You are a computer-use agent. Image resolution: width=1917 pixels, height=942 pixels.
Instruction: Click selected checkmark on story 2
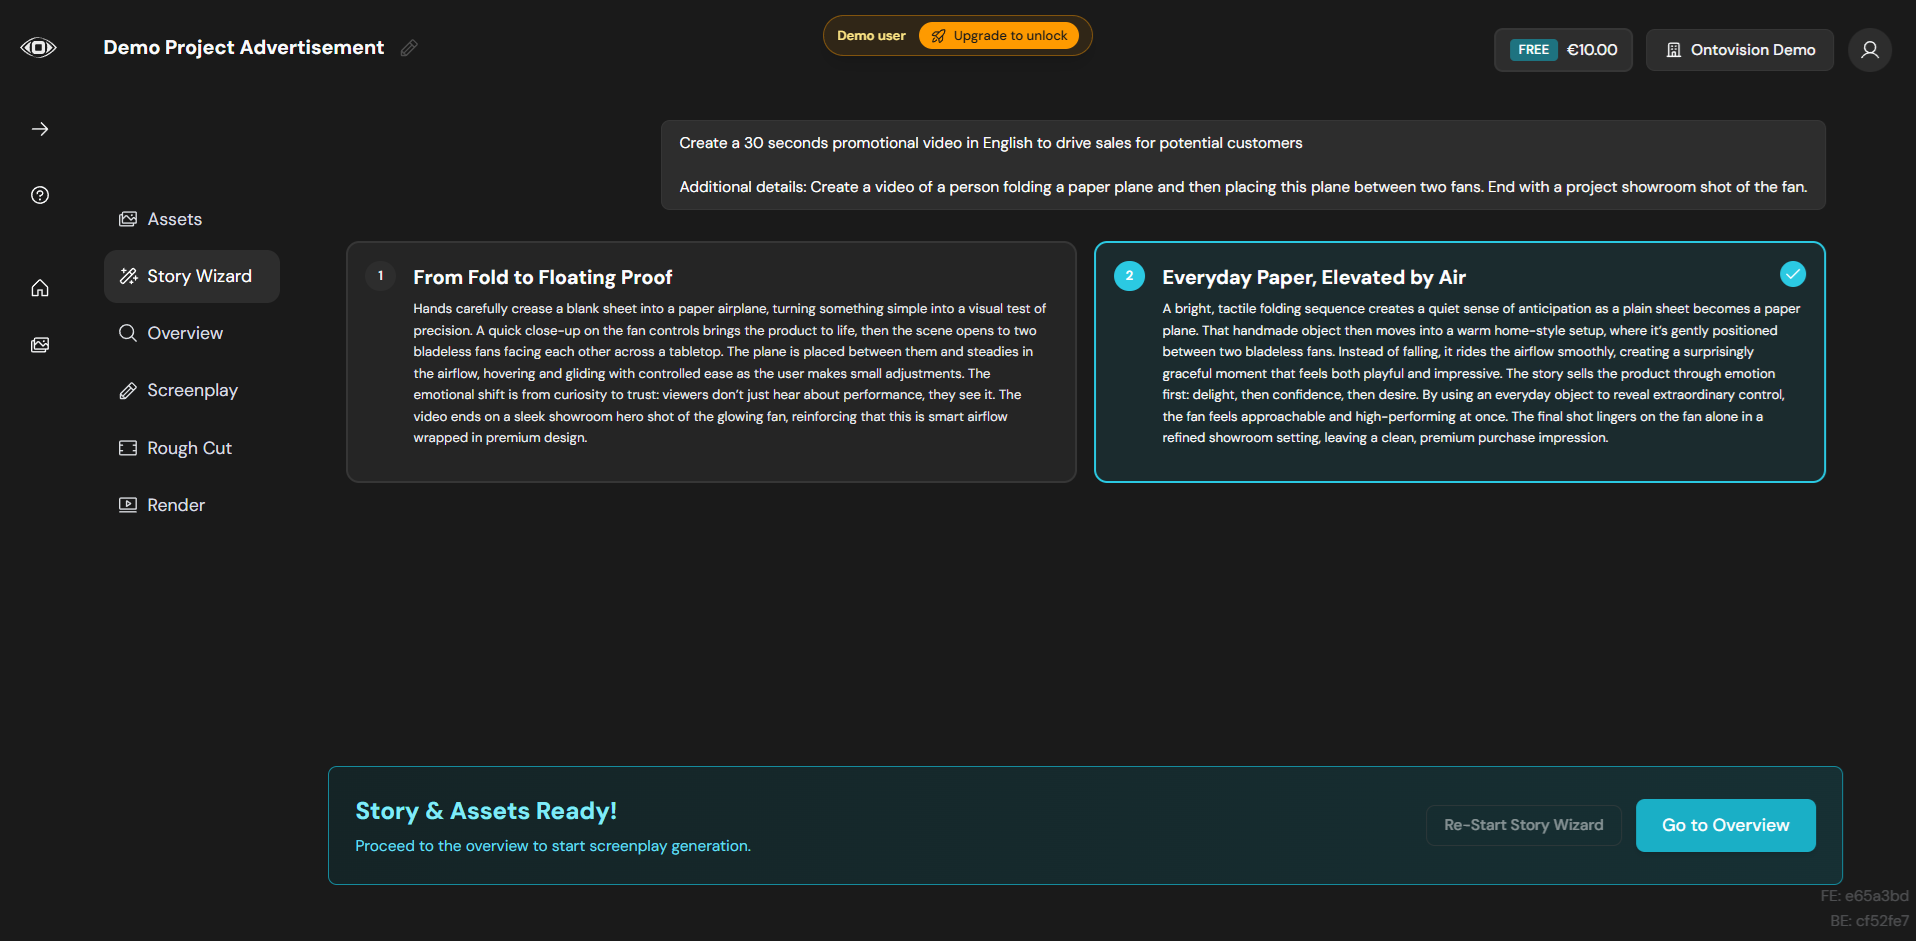click(x=1793, y=273)
